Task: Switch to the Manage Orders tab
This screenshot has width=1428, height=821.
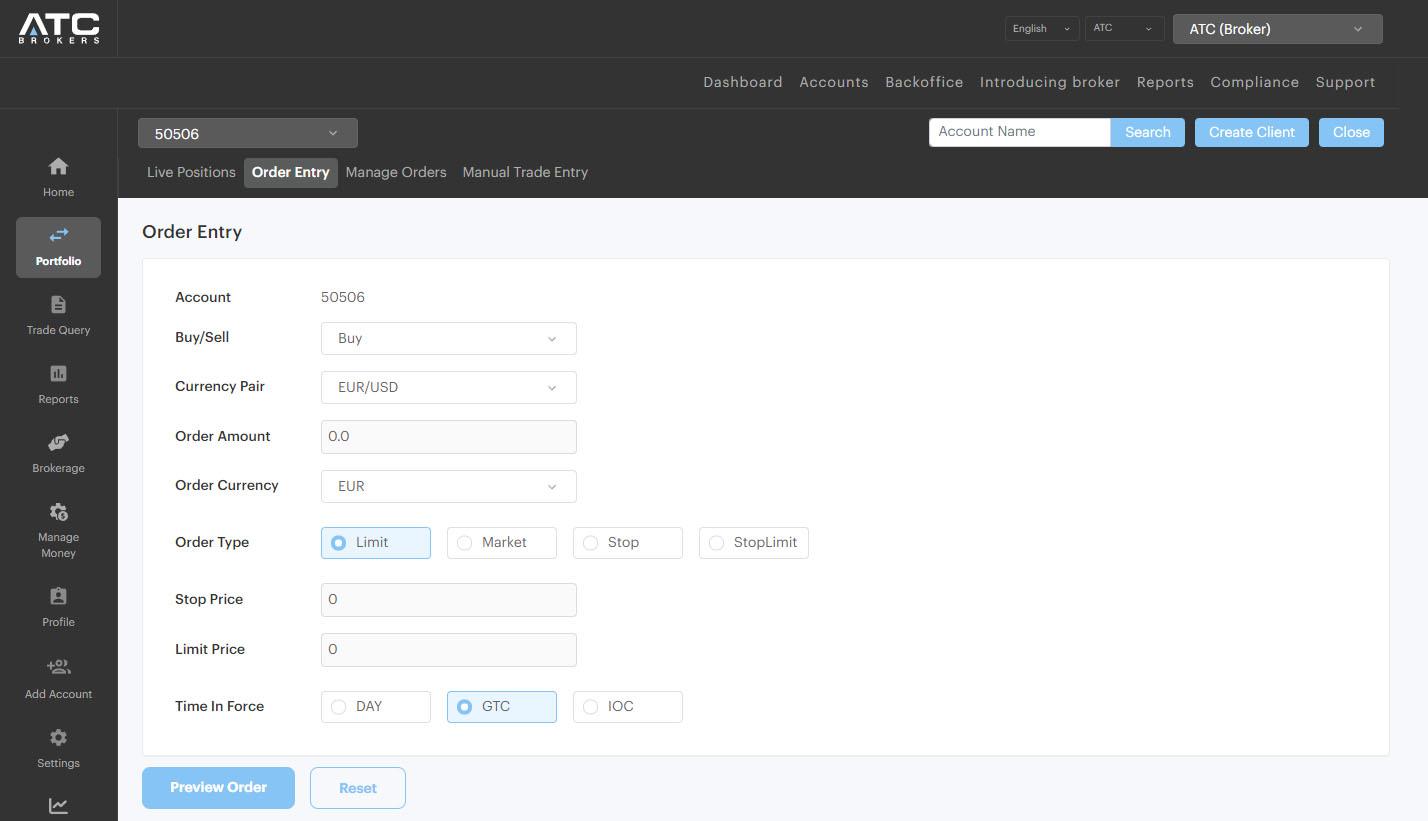Action: [396, 172]
